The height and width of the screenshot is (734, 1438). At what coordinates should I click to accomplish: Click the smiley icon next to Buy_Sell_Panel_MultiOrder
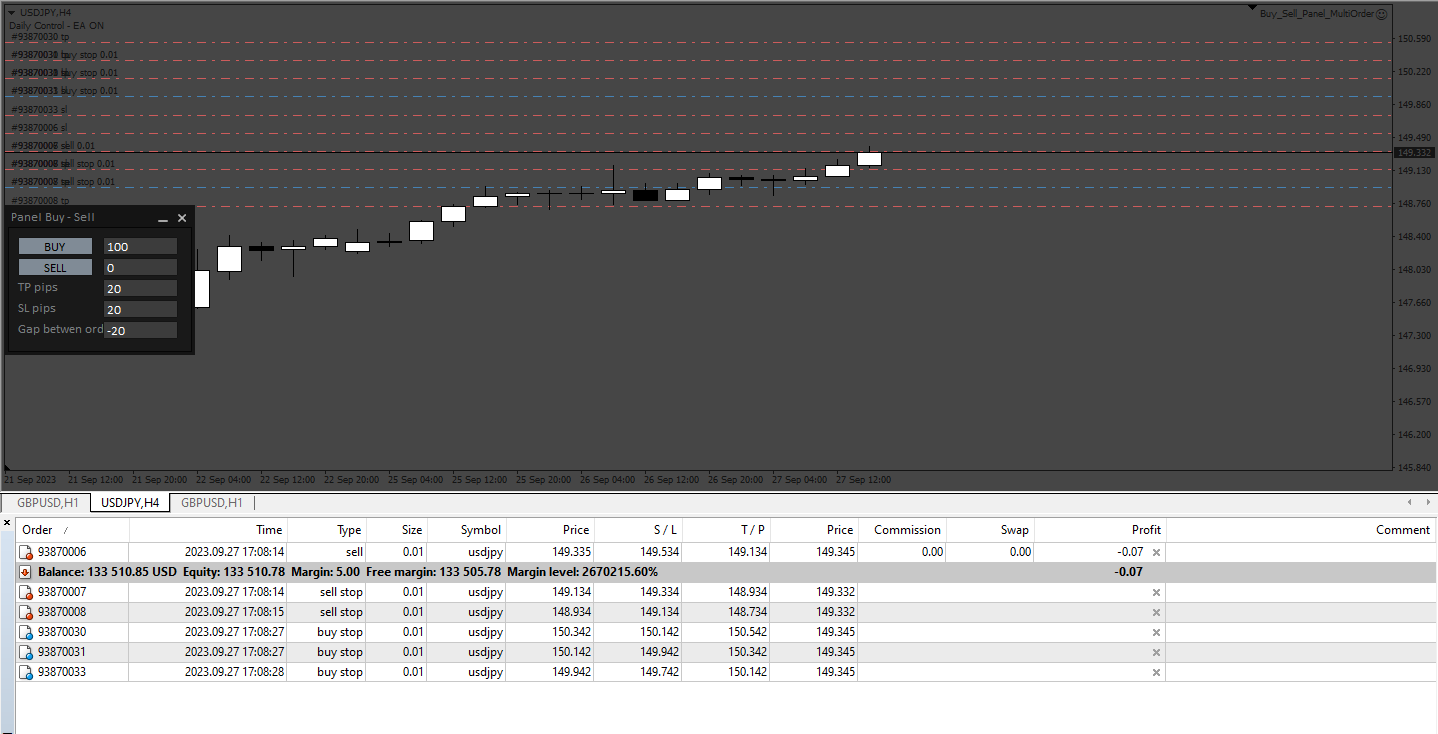click(1381, 14)
